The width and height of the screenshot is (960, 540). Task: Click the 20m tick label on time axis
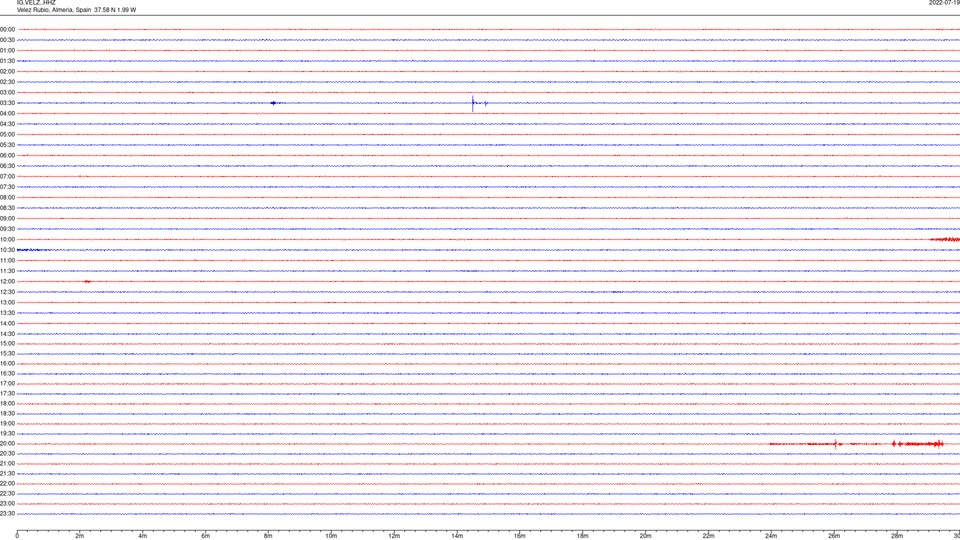[645, 536]
